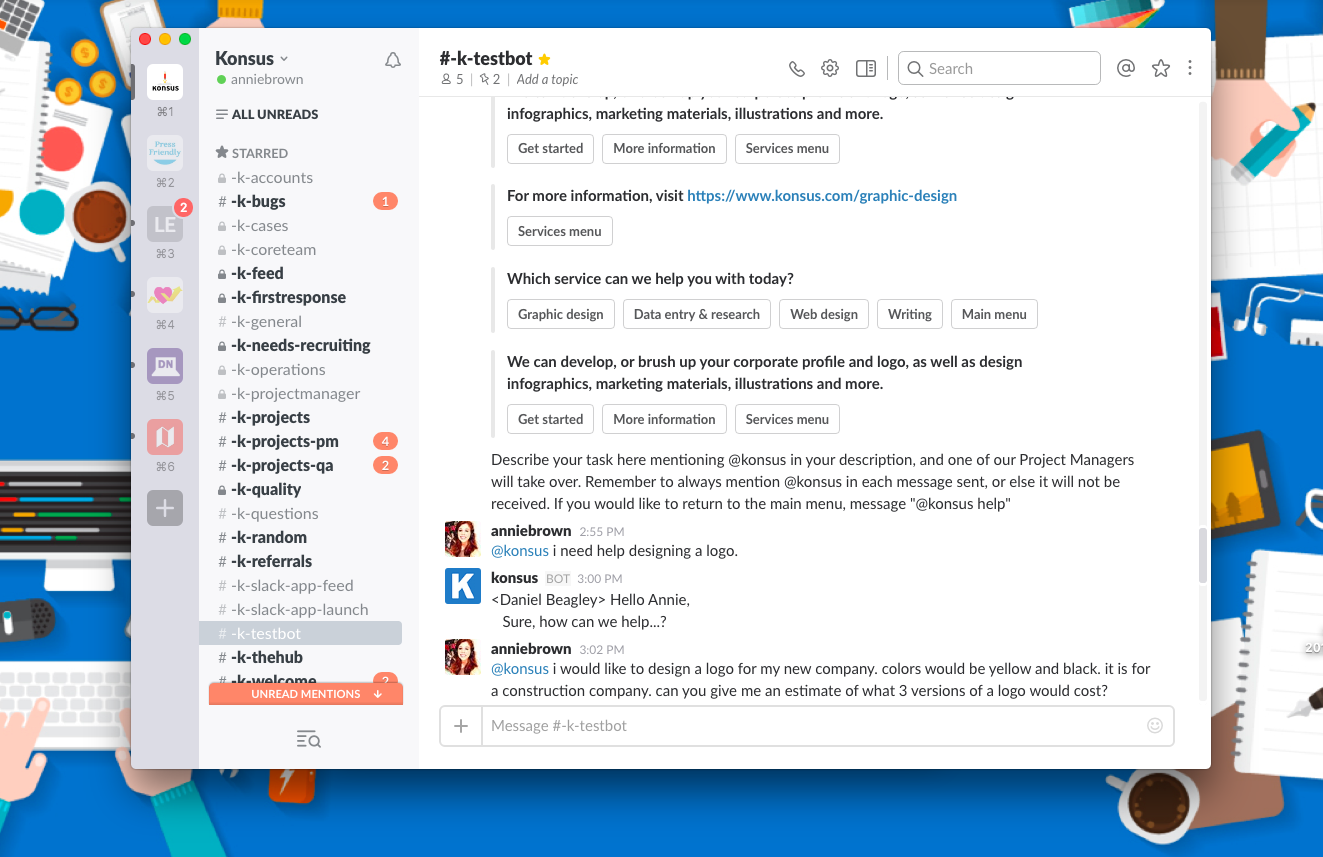
Task: Switch to the DN workspace
Action: pos(165,366)
